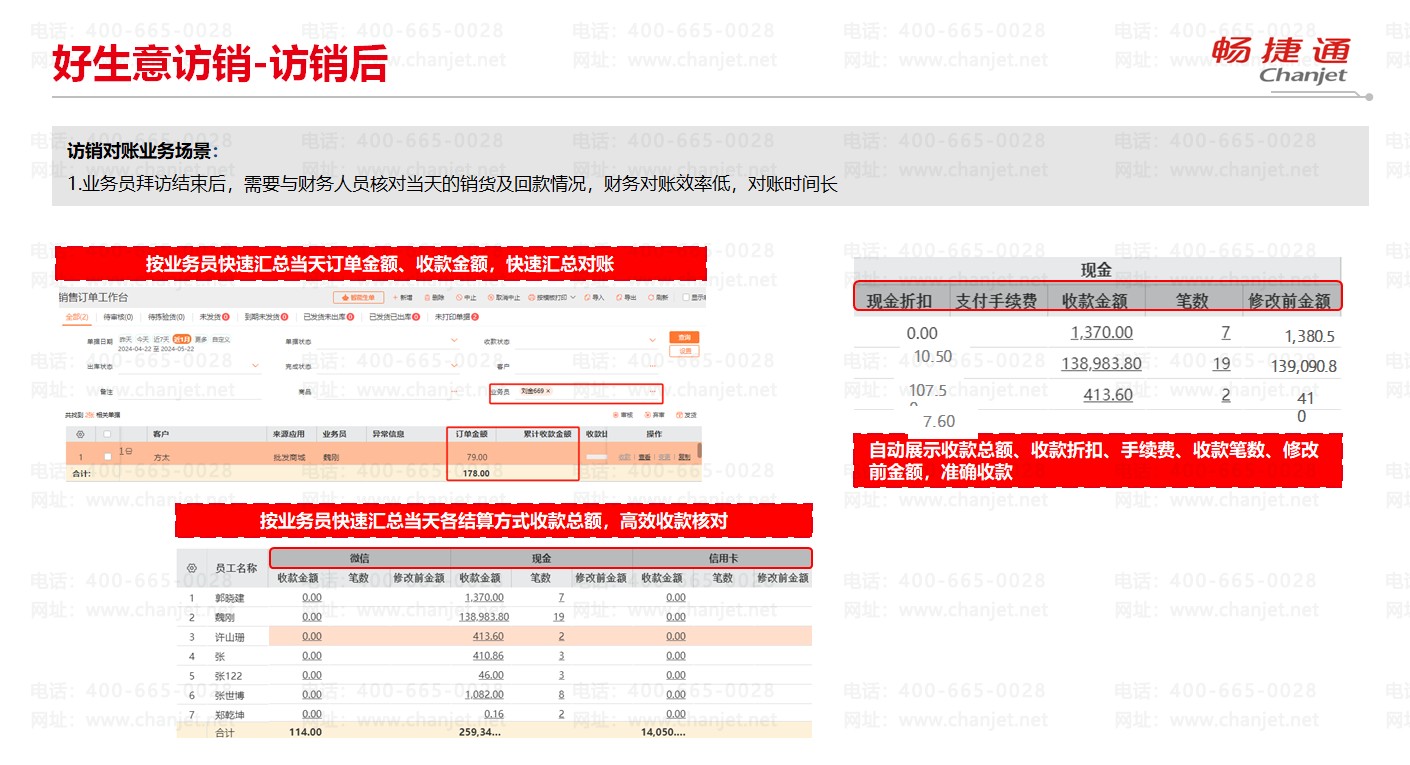The width and height of the screenshot is (1410, 765).
Task: Select the 近7天 date quick filter
Action: coord(161,339)
